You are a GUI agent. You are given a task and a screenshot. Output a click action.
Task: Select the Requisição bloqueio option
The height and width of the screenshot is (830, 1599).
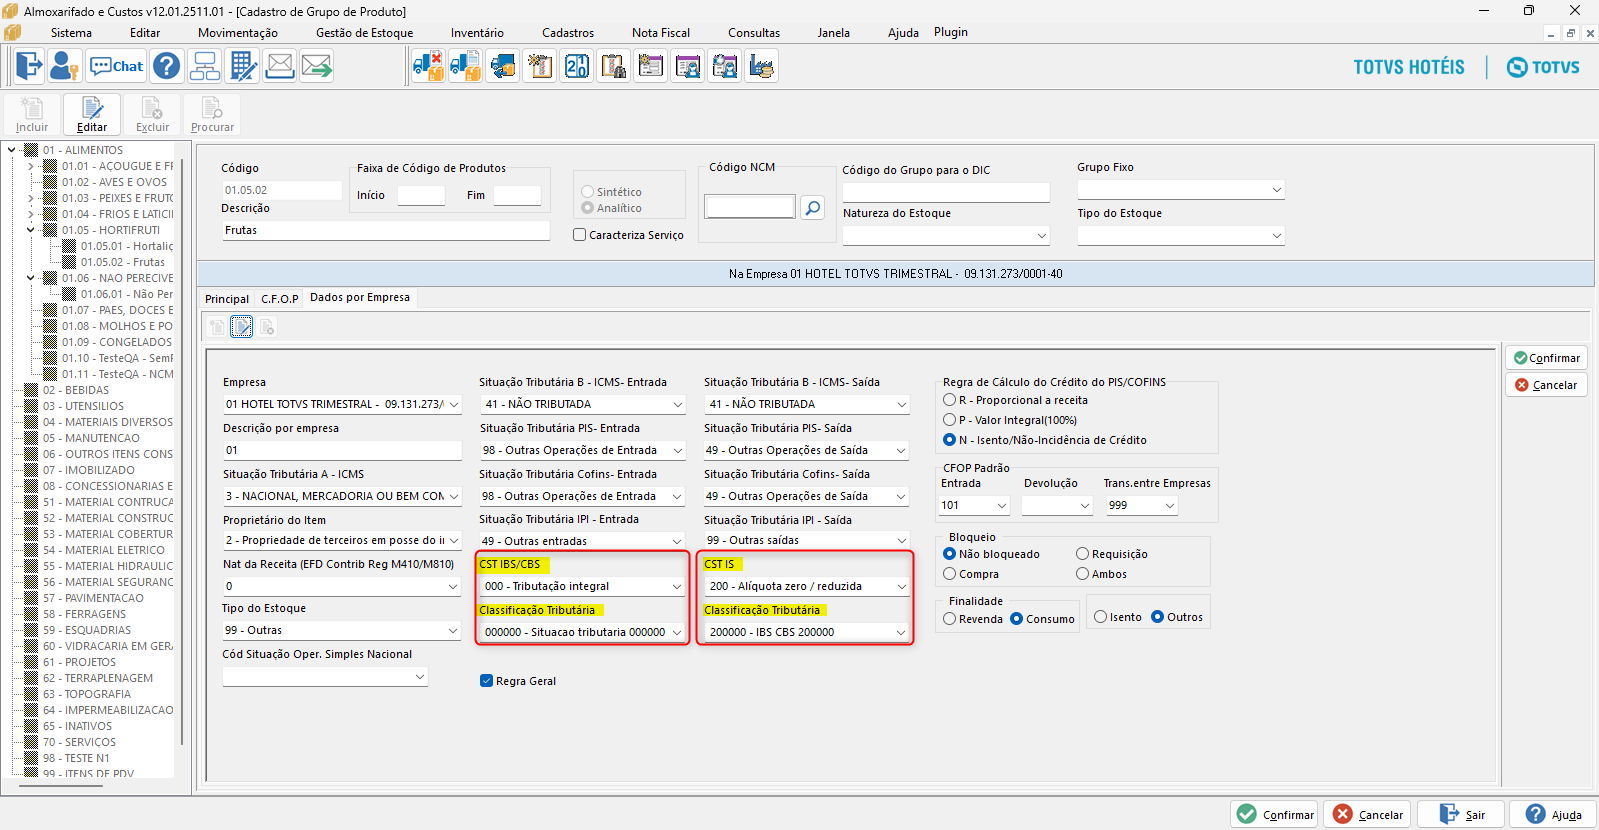click(x=1082, y=554)
